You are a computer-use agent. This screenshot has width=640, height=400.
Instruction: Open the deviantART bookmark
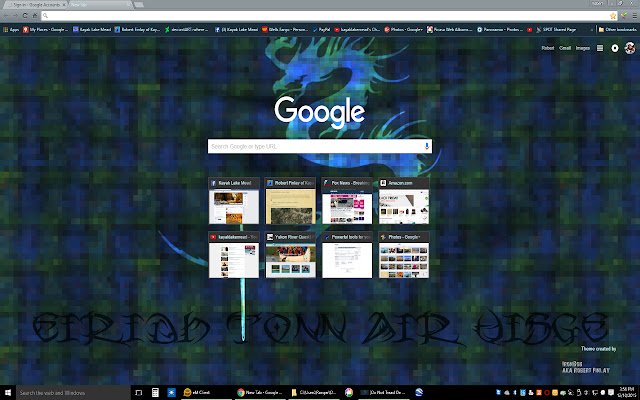pyautogui.click(x=187, y=29)
